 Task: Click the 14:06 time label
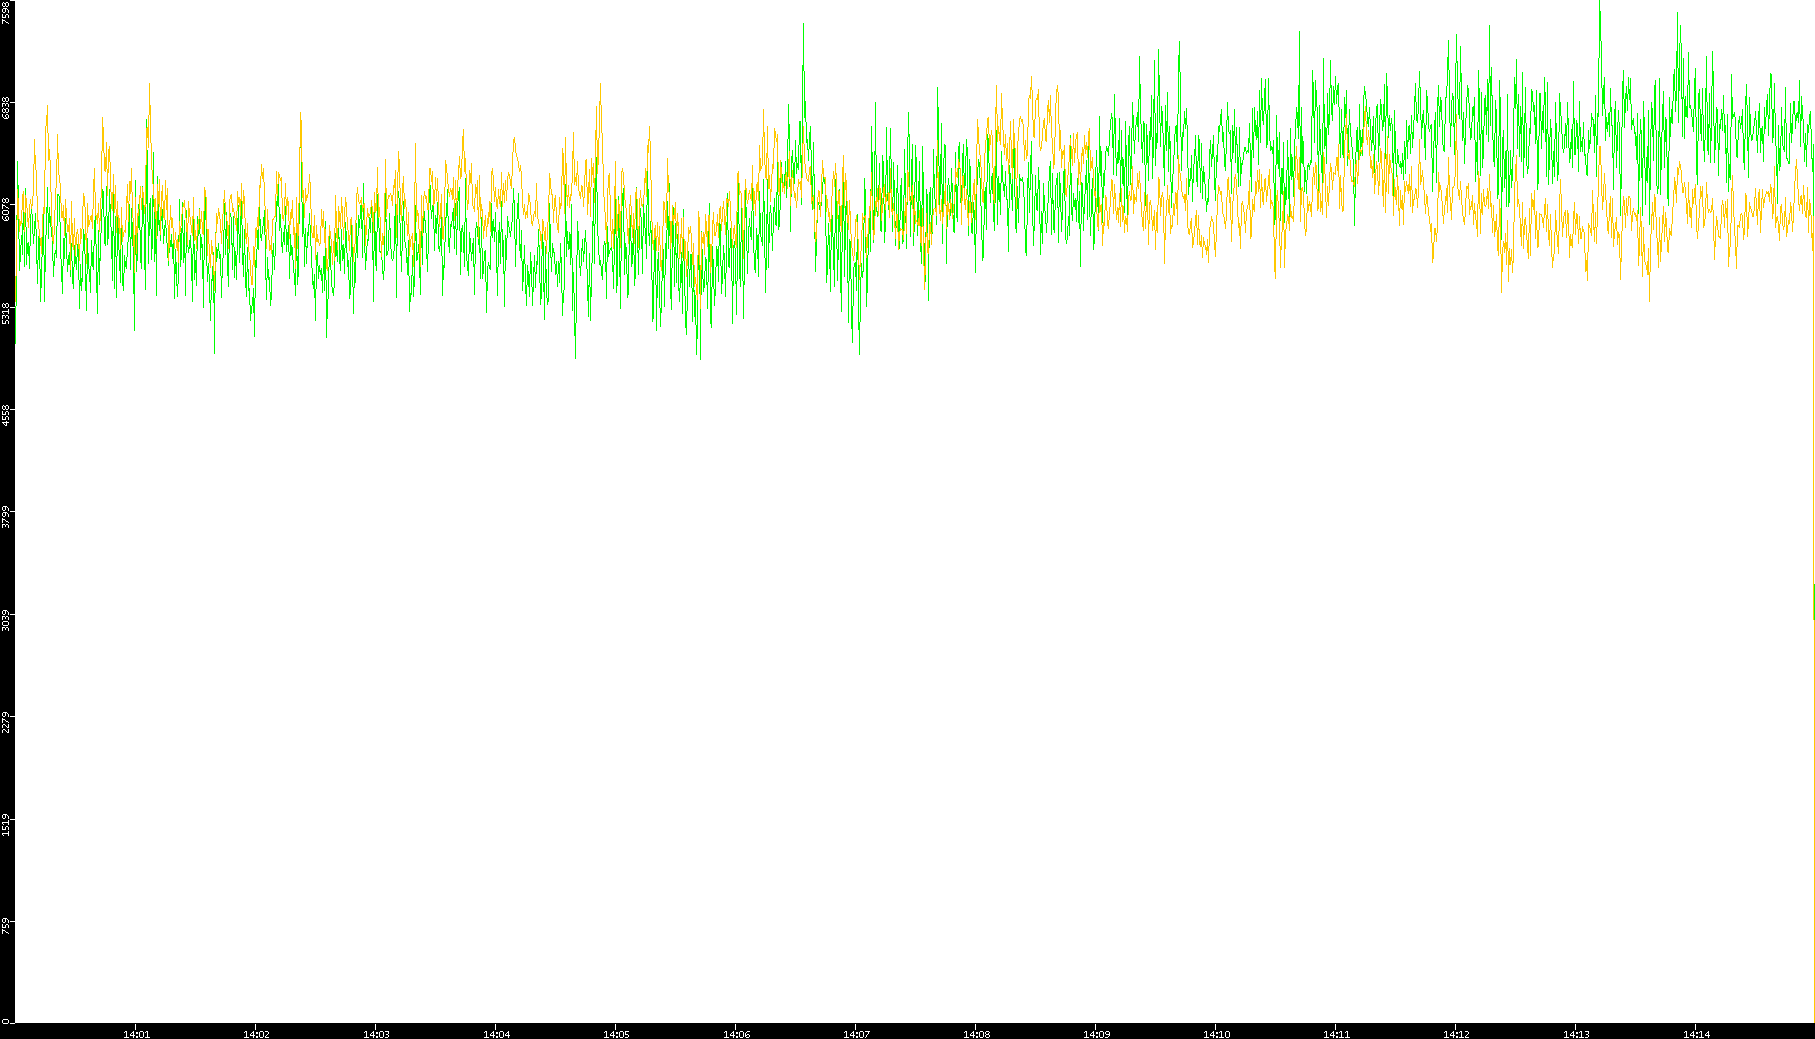[736, 1034]
